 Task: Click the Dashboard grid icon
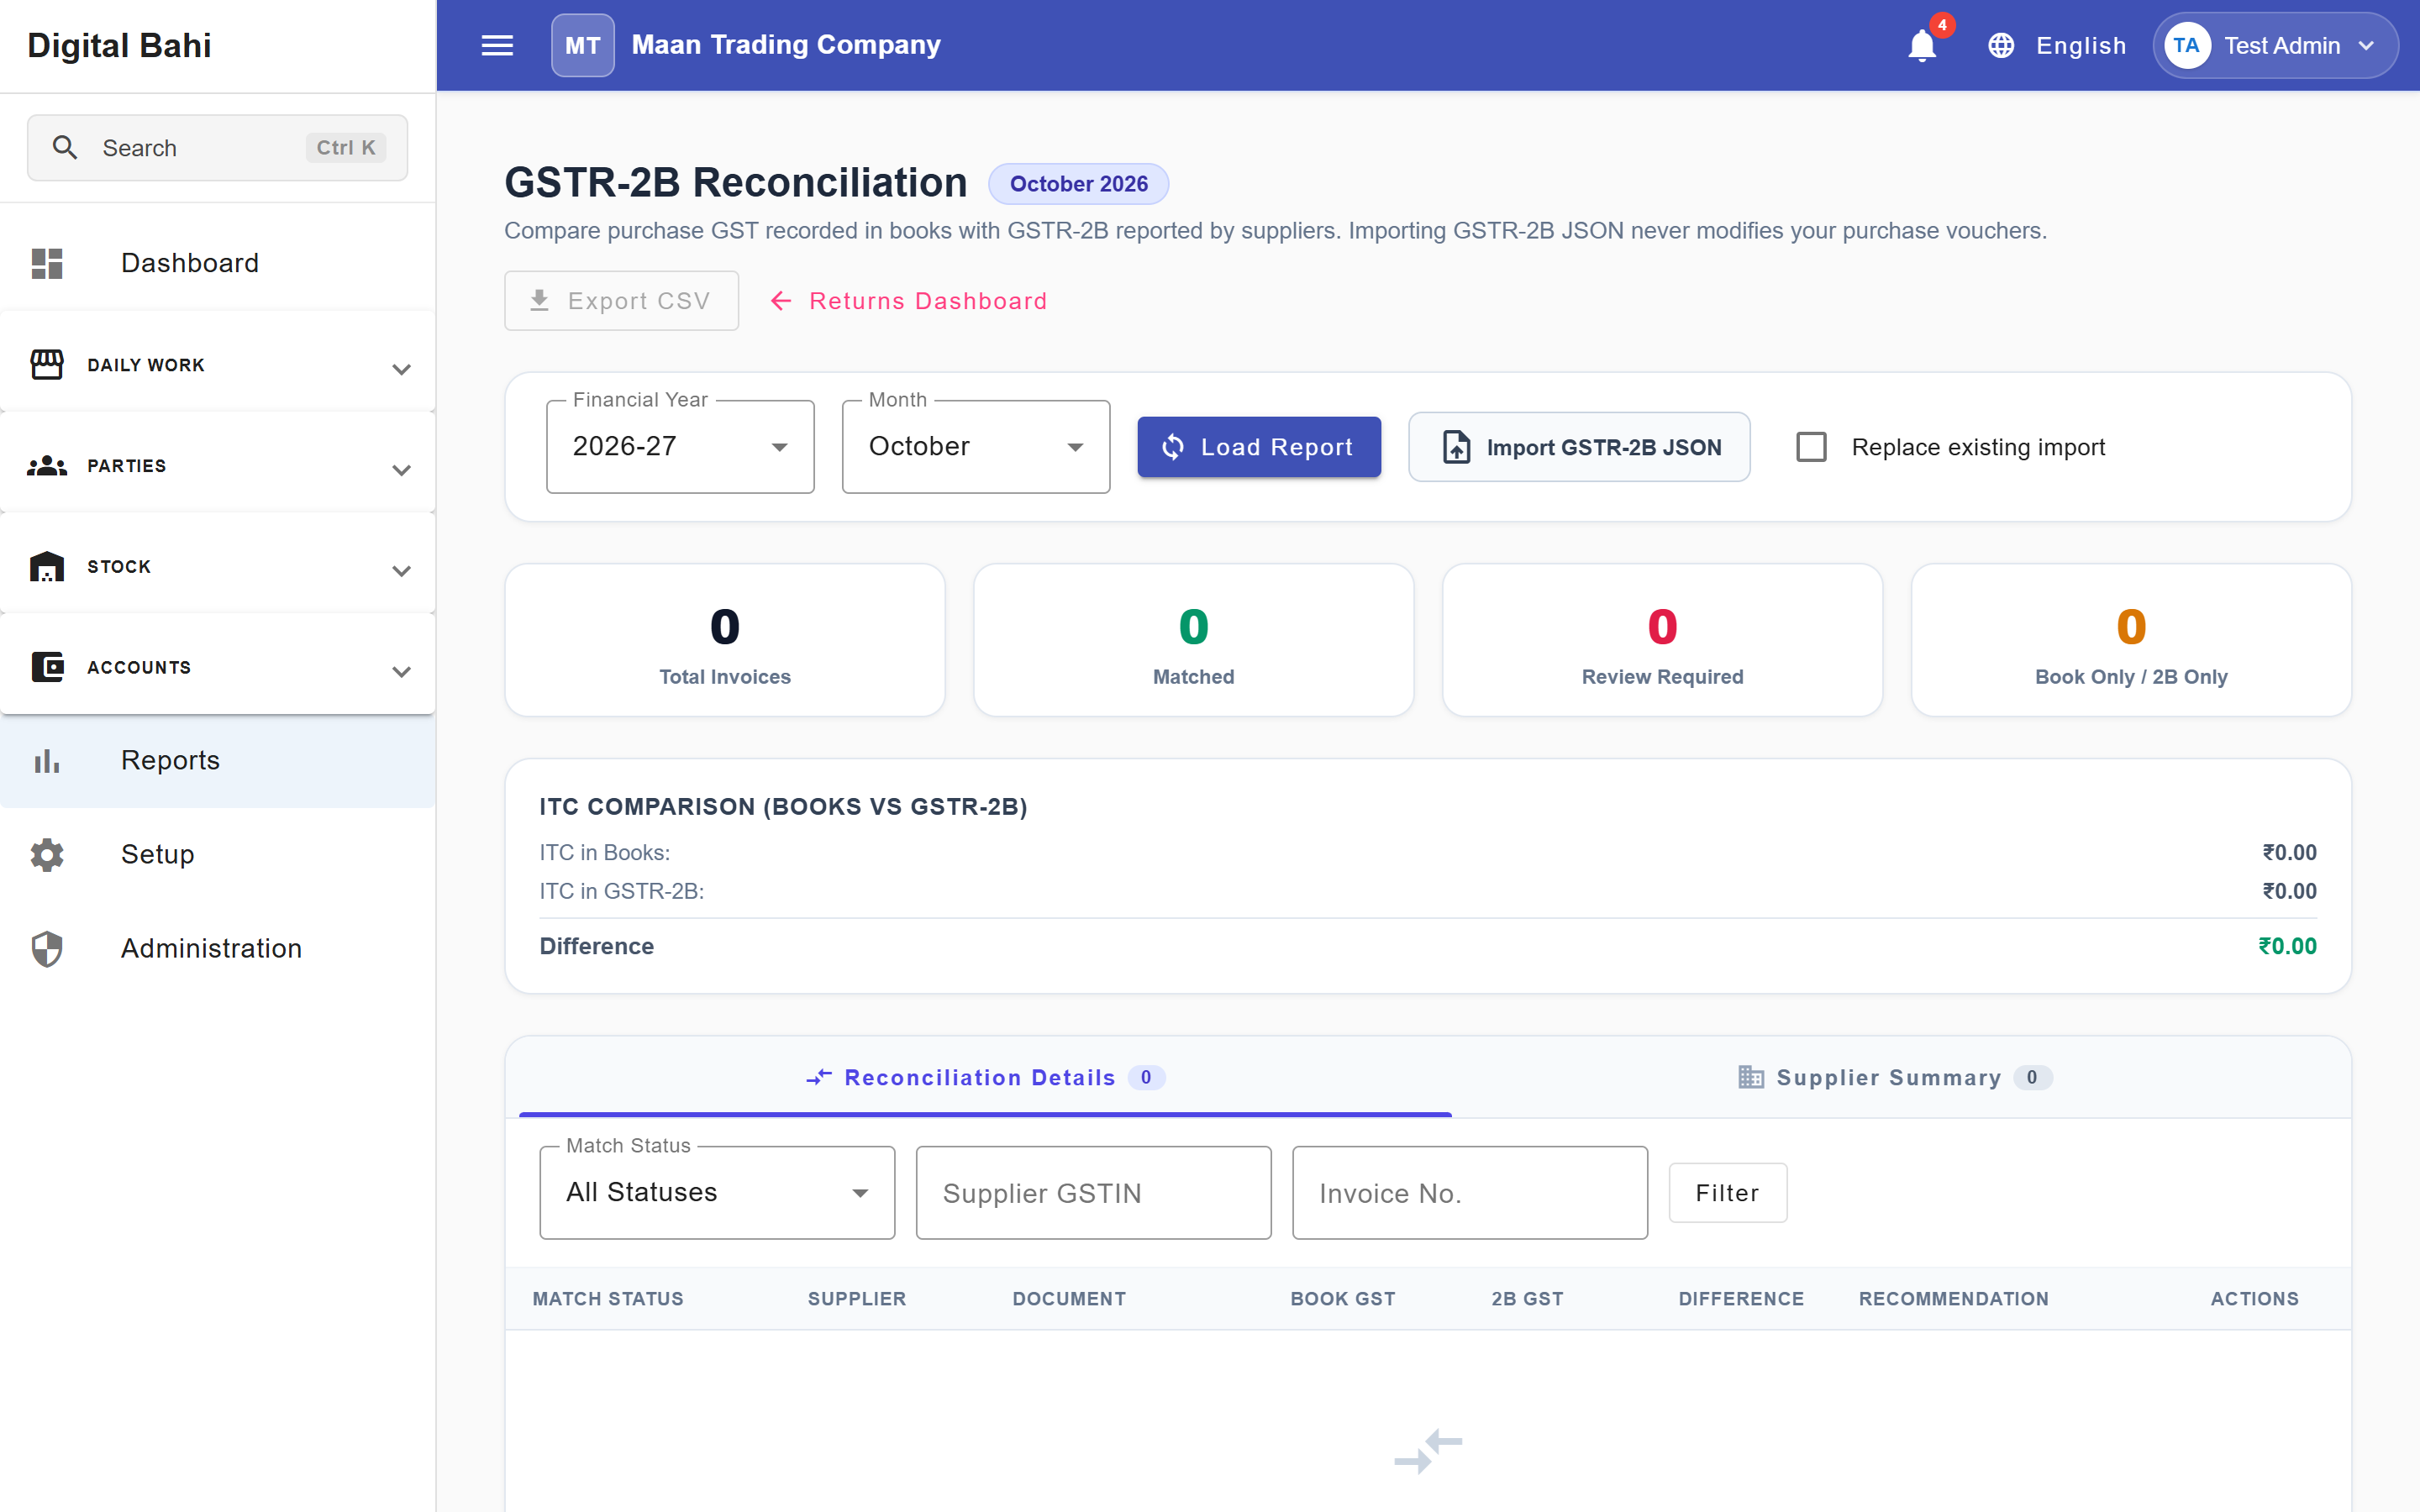click(47, 263)
